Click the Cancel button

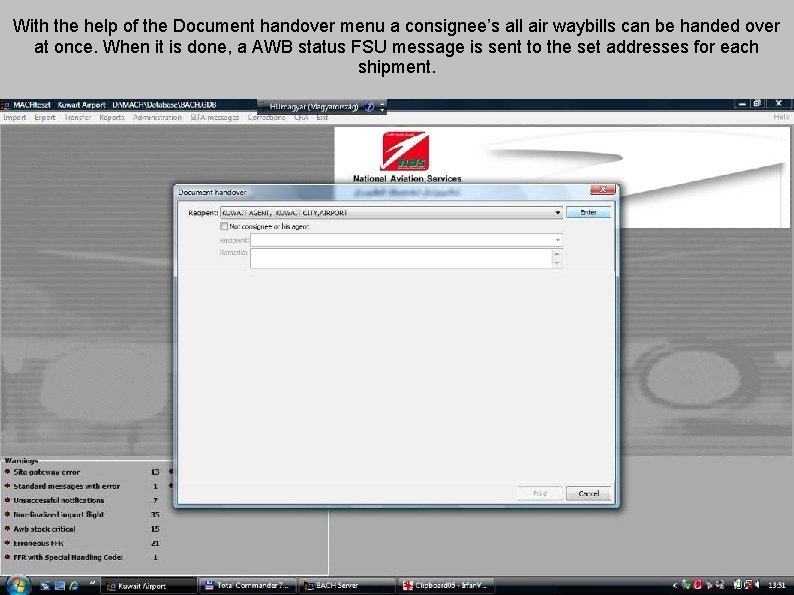pos(588,493)
